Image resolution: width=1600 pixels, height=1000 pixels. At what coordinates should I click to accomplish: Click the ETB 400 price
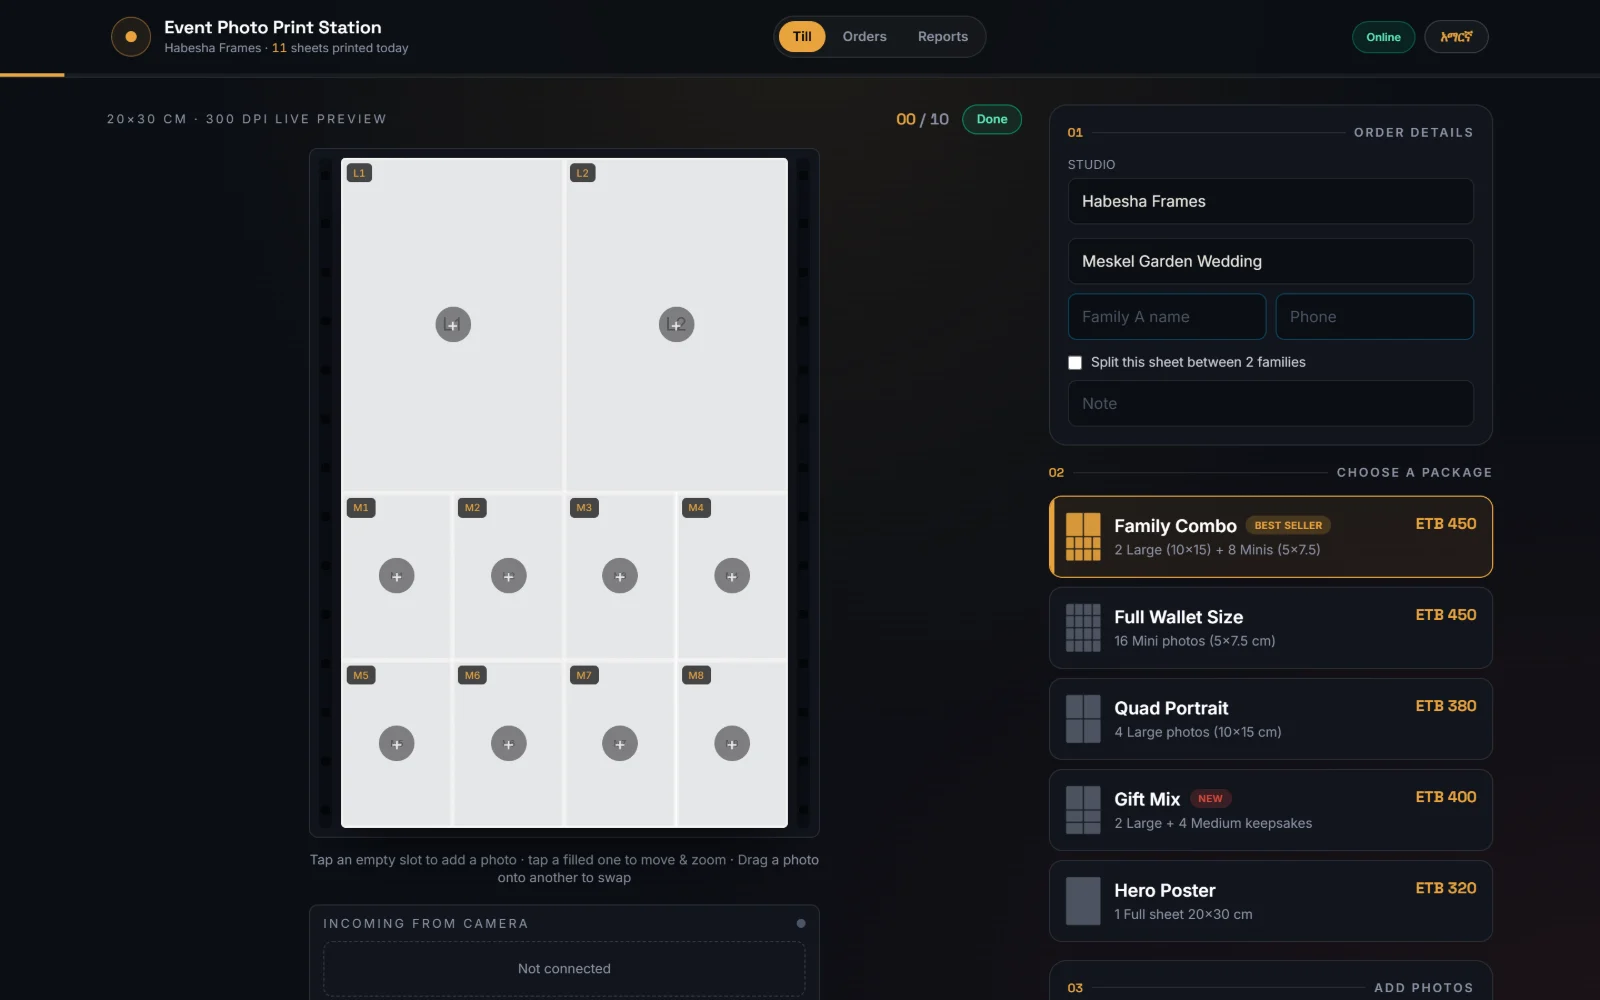[1445, 797]
